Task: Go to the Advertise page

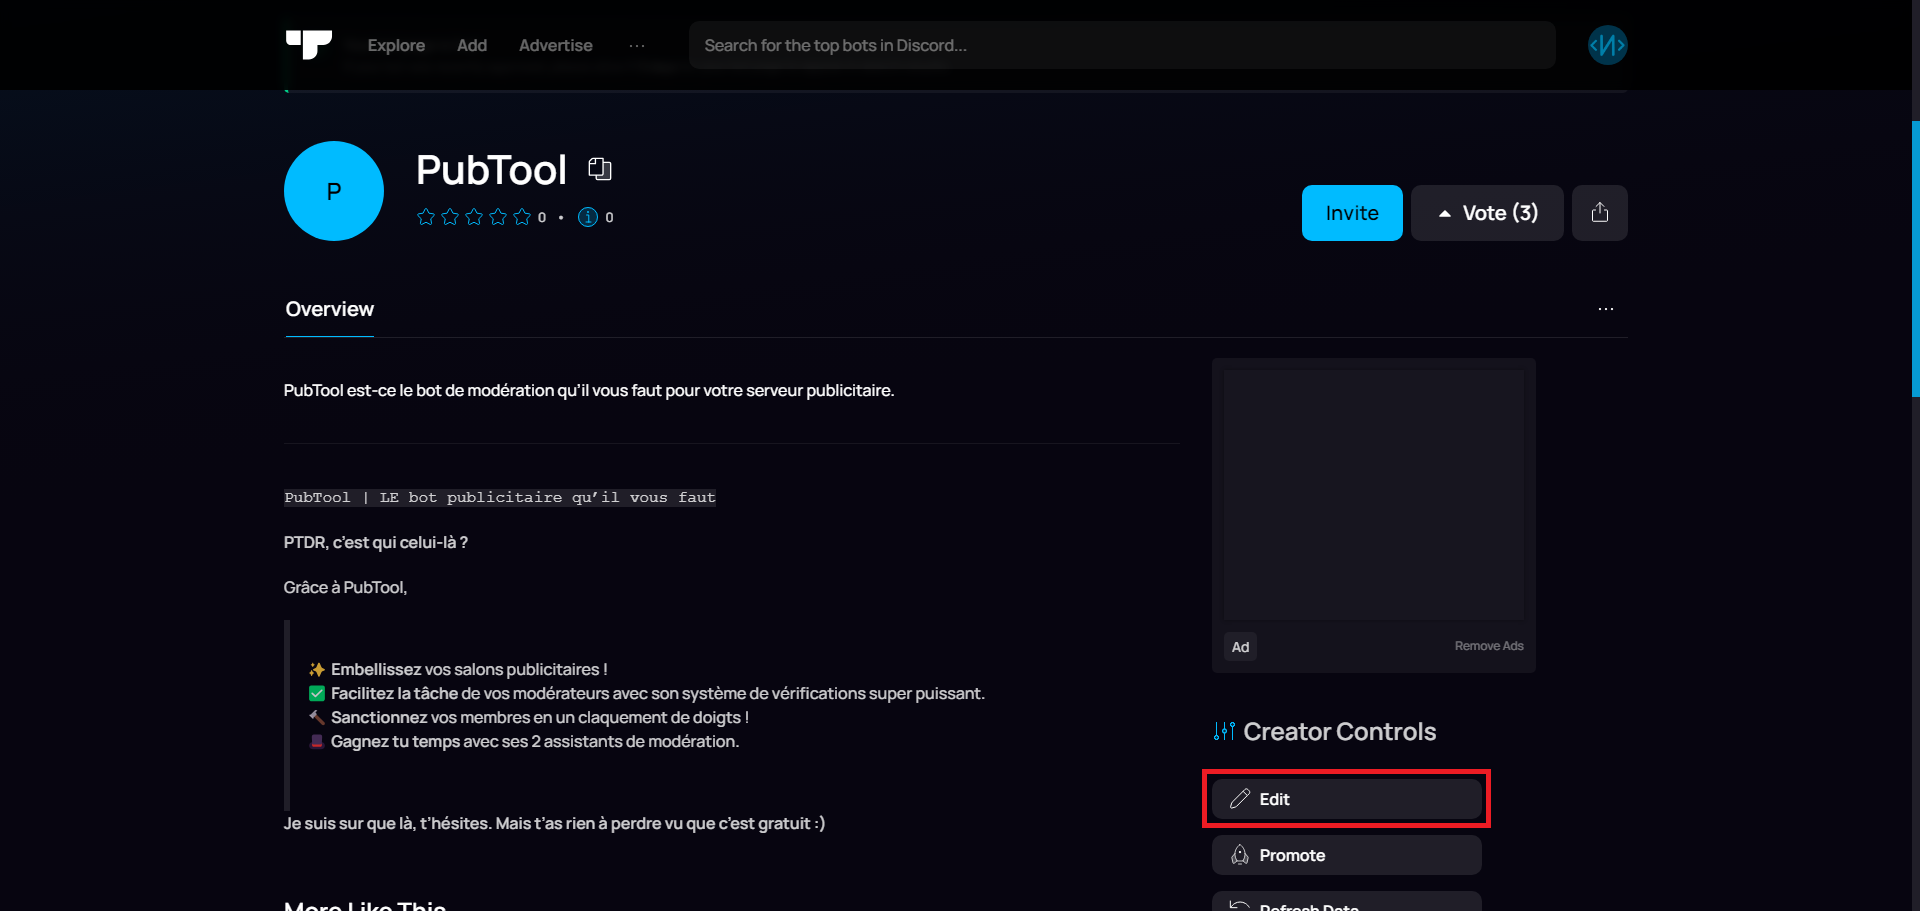Action: point(555,46)
